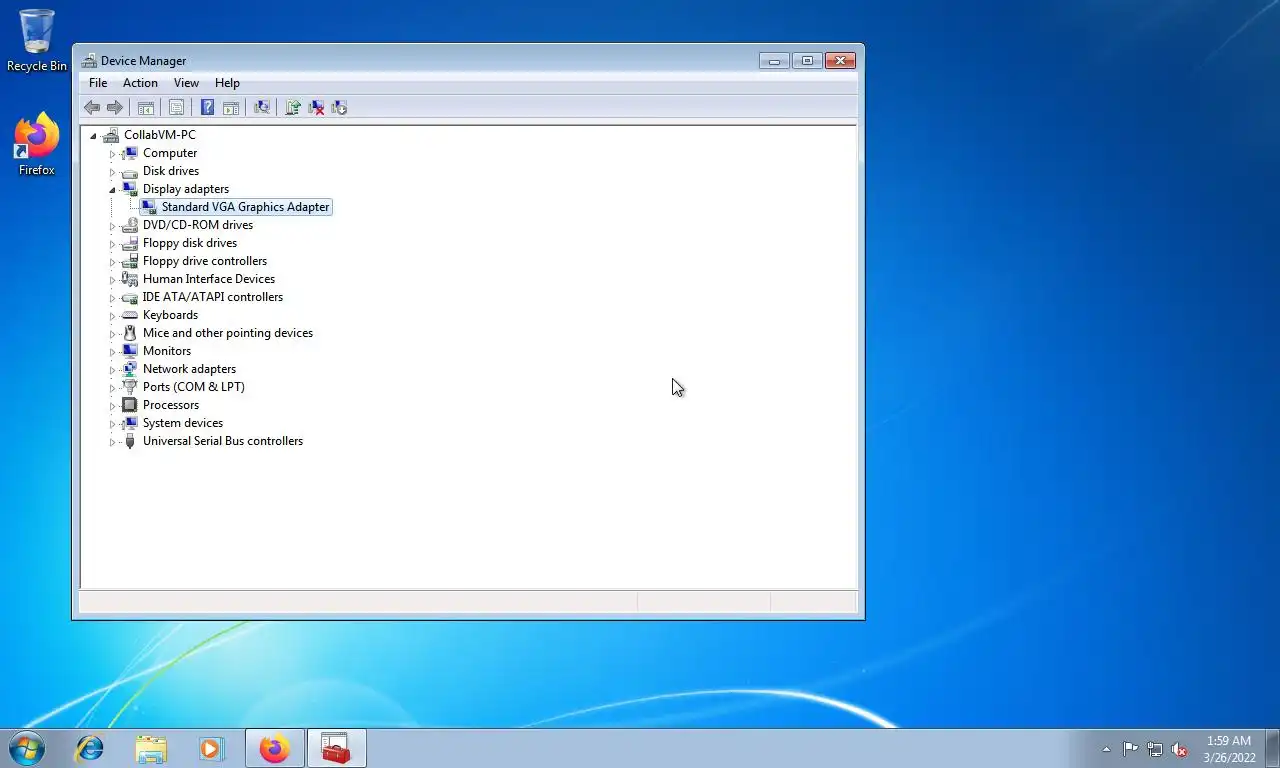Expand the Computer category arrow

point(112,154)
